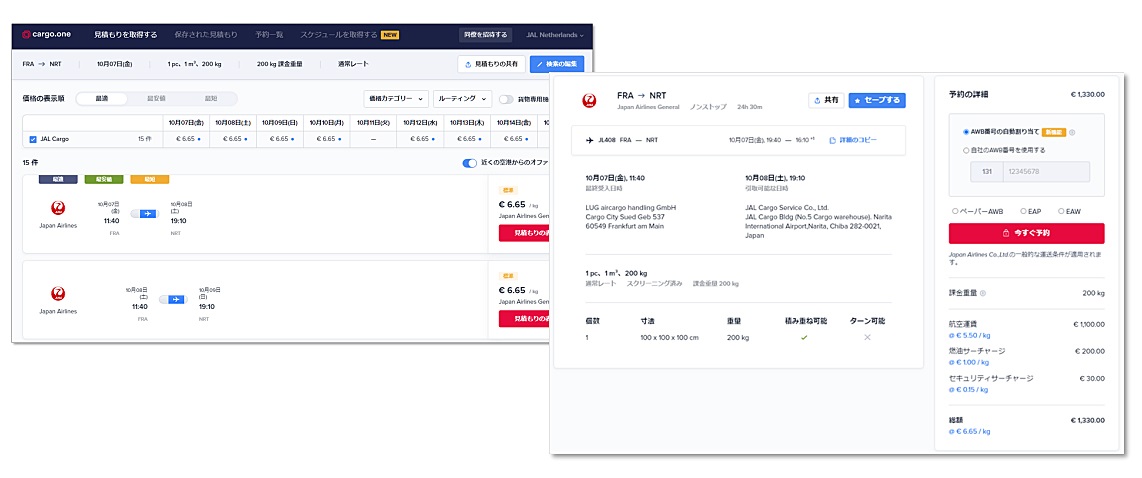Select the 最安値 sort option
This screenshot has height=478, width=1142.
tap(156, 98)
